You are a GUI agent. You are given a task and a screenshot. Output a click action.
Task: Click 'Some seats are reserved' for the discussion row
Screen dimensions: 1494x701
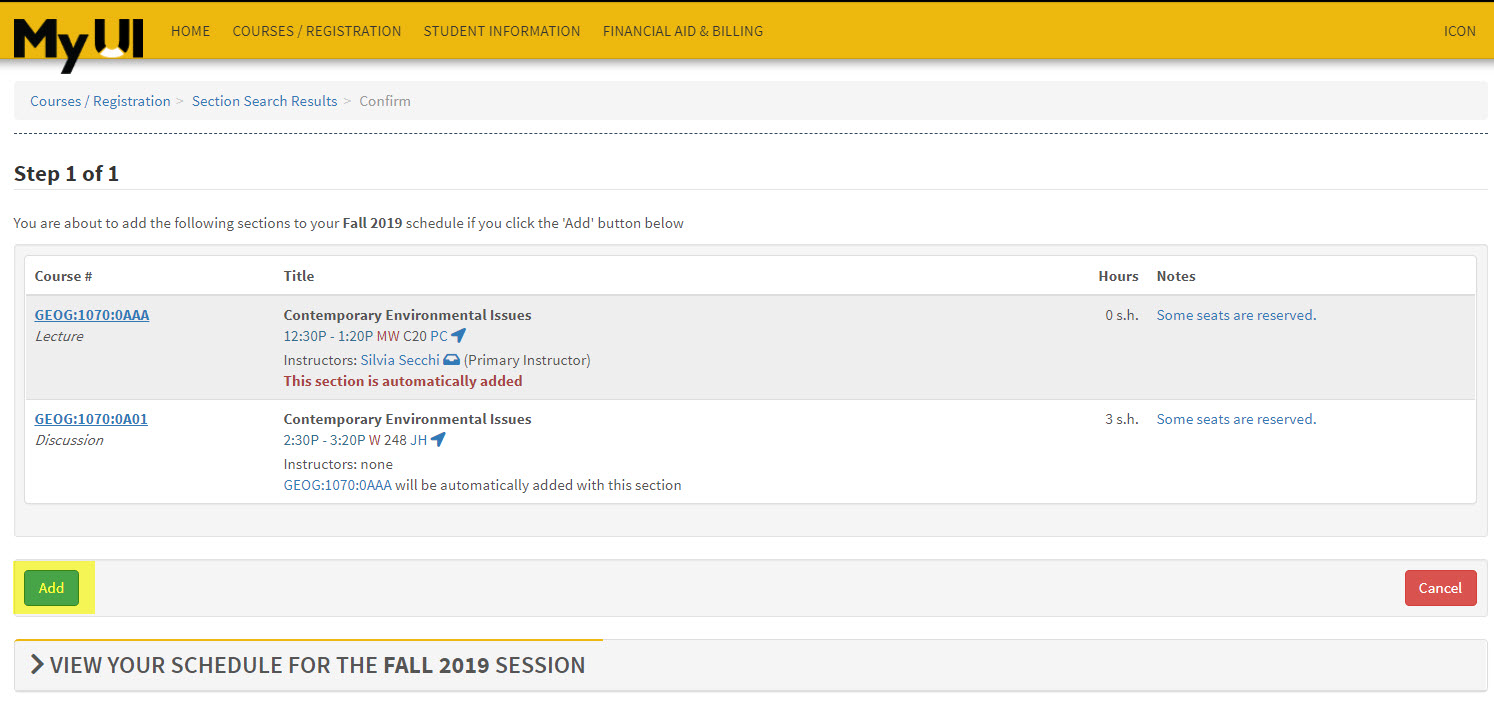pos(1236,419)
